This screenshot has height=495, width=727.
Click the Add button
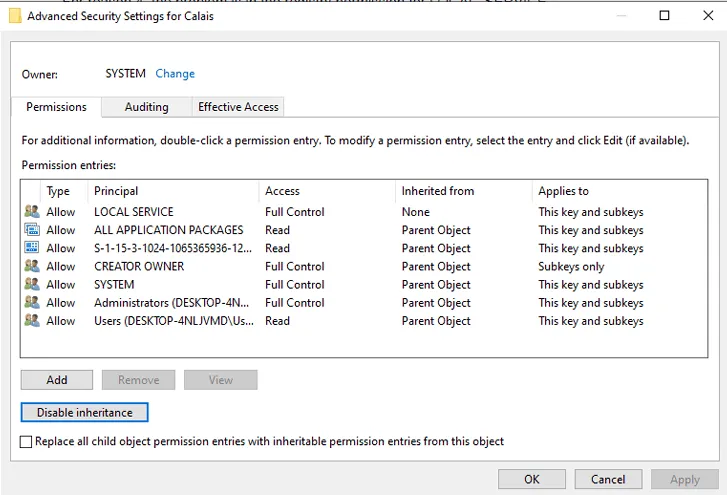[x=57, y=380]
